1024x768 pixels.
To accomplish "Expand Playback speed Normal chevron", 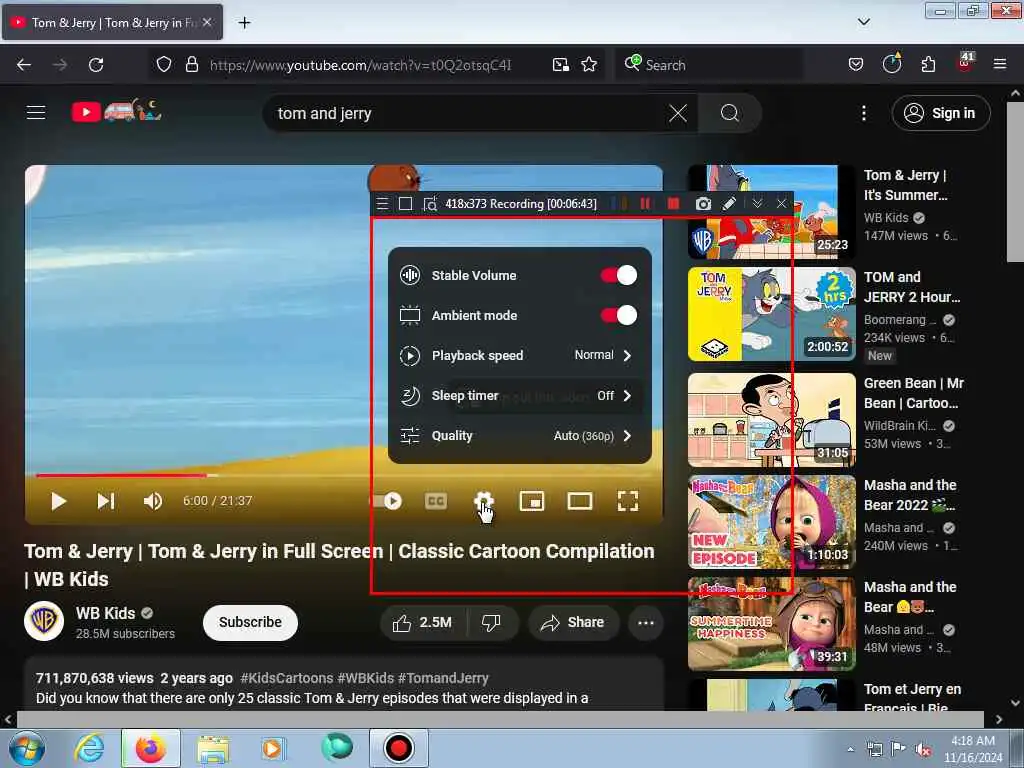I will (627, 355).
